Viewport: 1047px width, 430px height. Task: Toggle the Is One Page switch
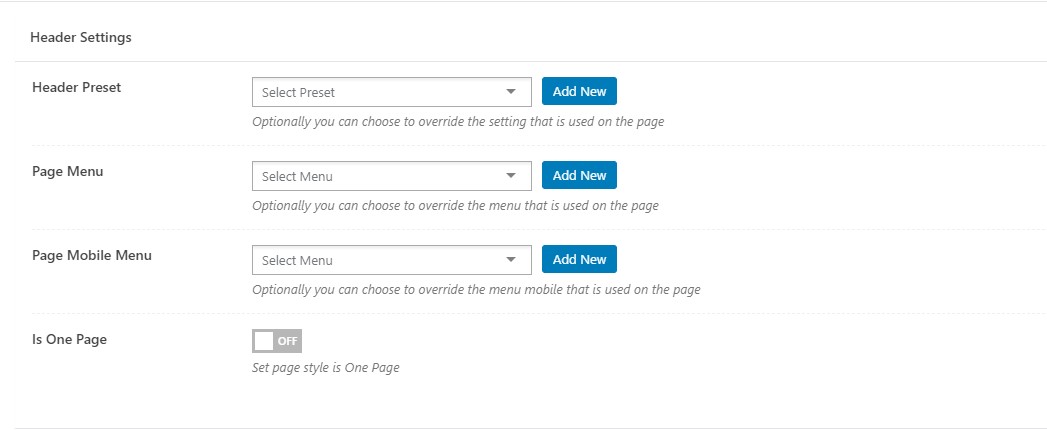point(277,341)
